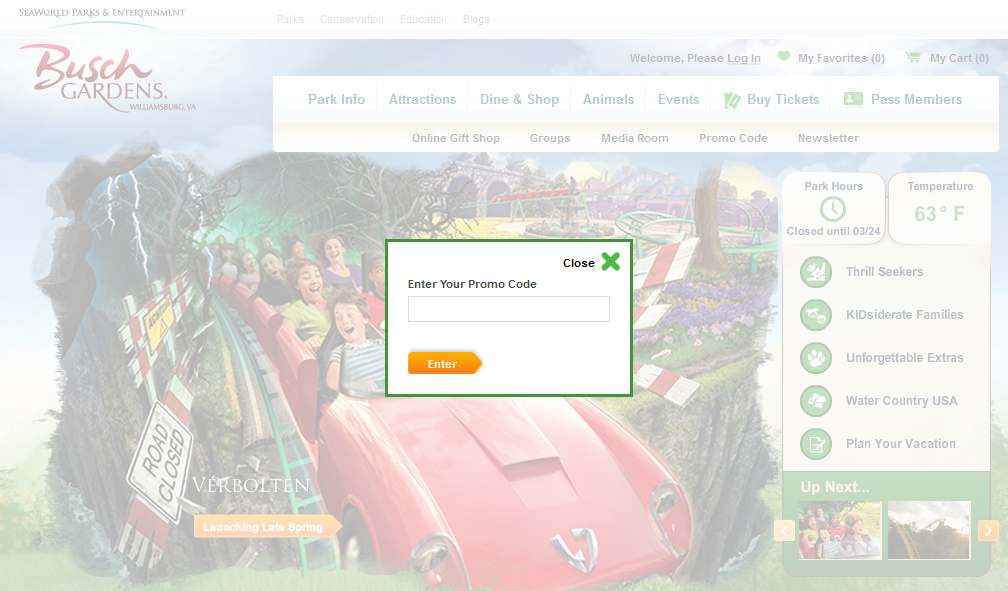Close the promo code popup with green X
This screenshot has width=1008, height=591.
611,261
